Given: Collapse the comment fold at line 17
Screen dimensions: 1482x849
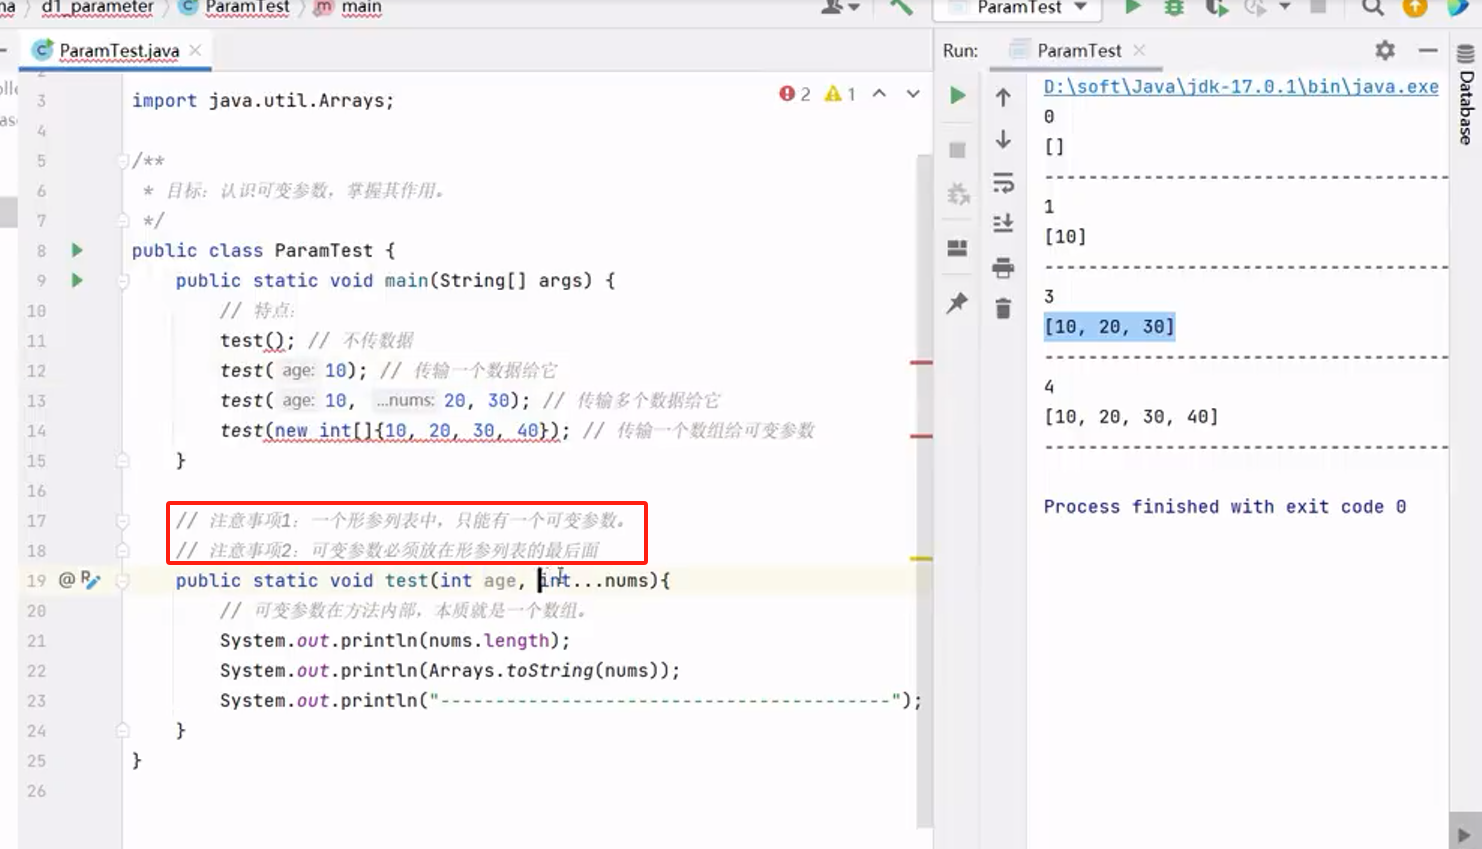Looking at the screenshot, I should click(x=122, y=520).
